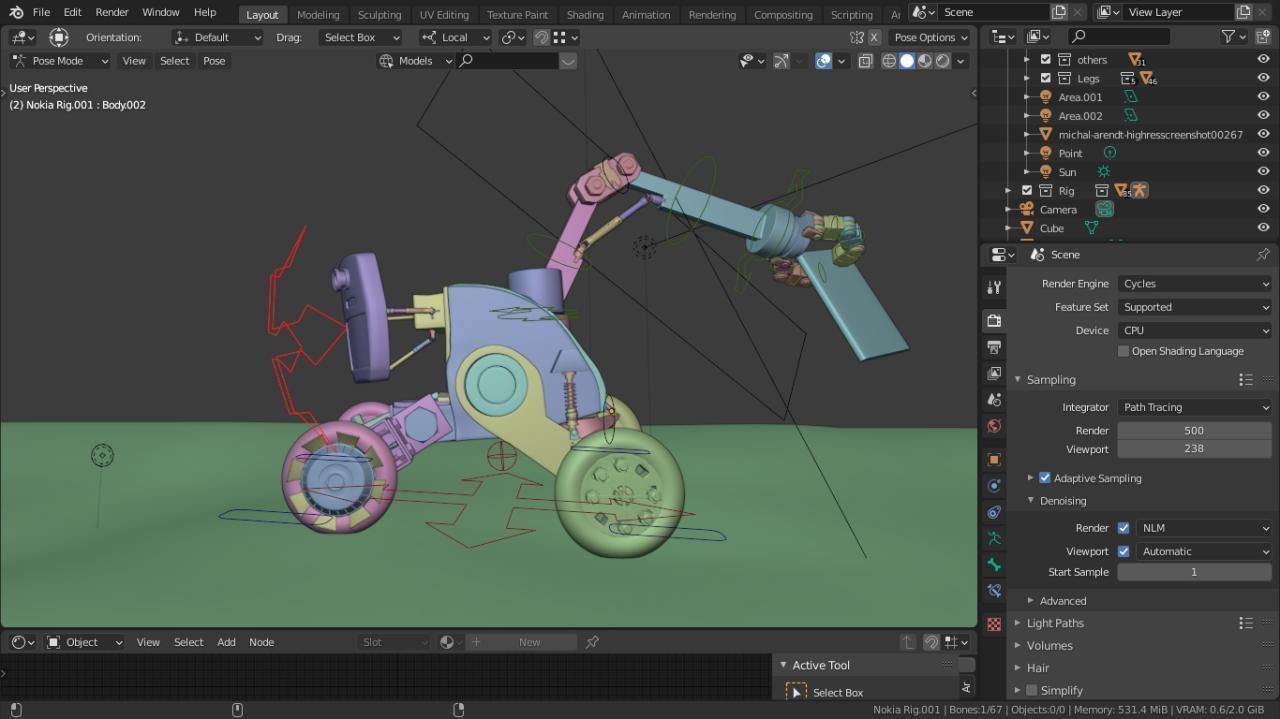Uncheck the Legs collection checkbox
Screen dimensions: 1280x719
click(1045, 78)
